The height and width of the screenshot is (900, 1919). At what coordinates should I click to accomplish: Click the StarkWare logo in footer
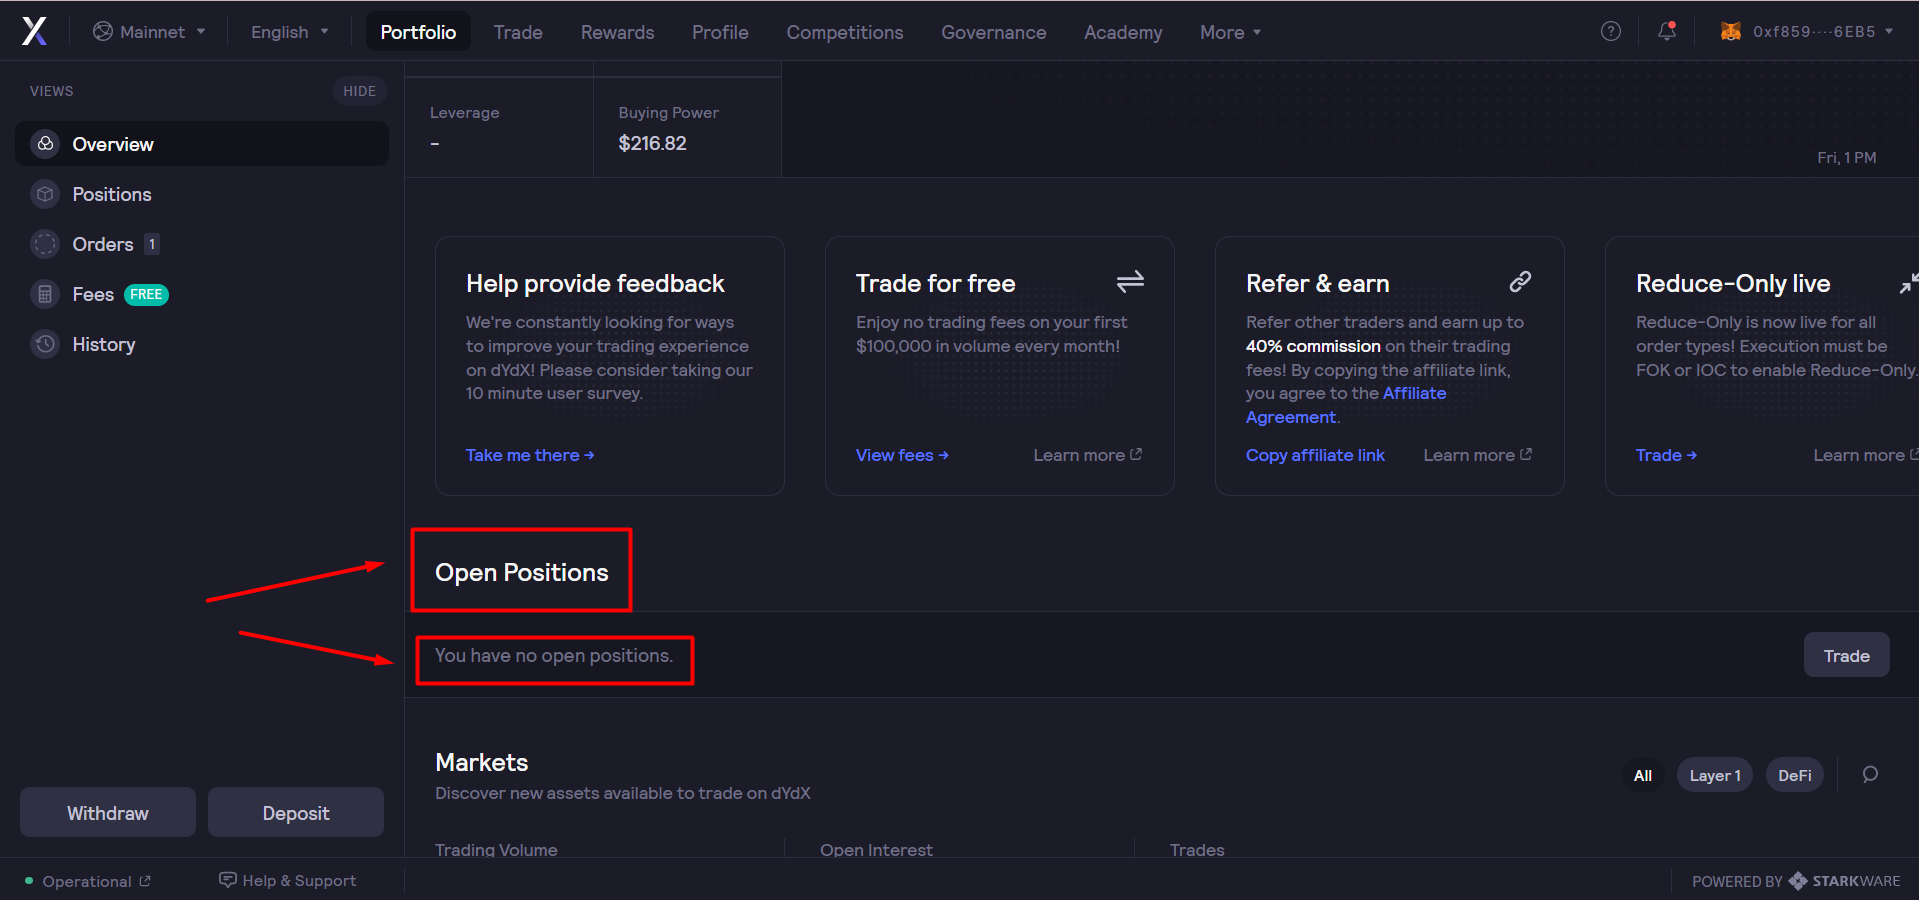point(1797,881)
